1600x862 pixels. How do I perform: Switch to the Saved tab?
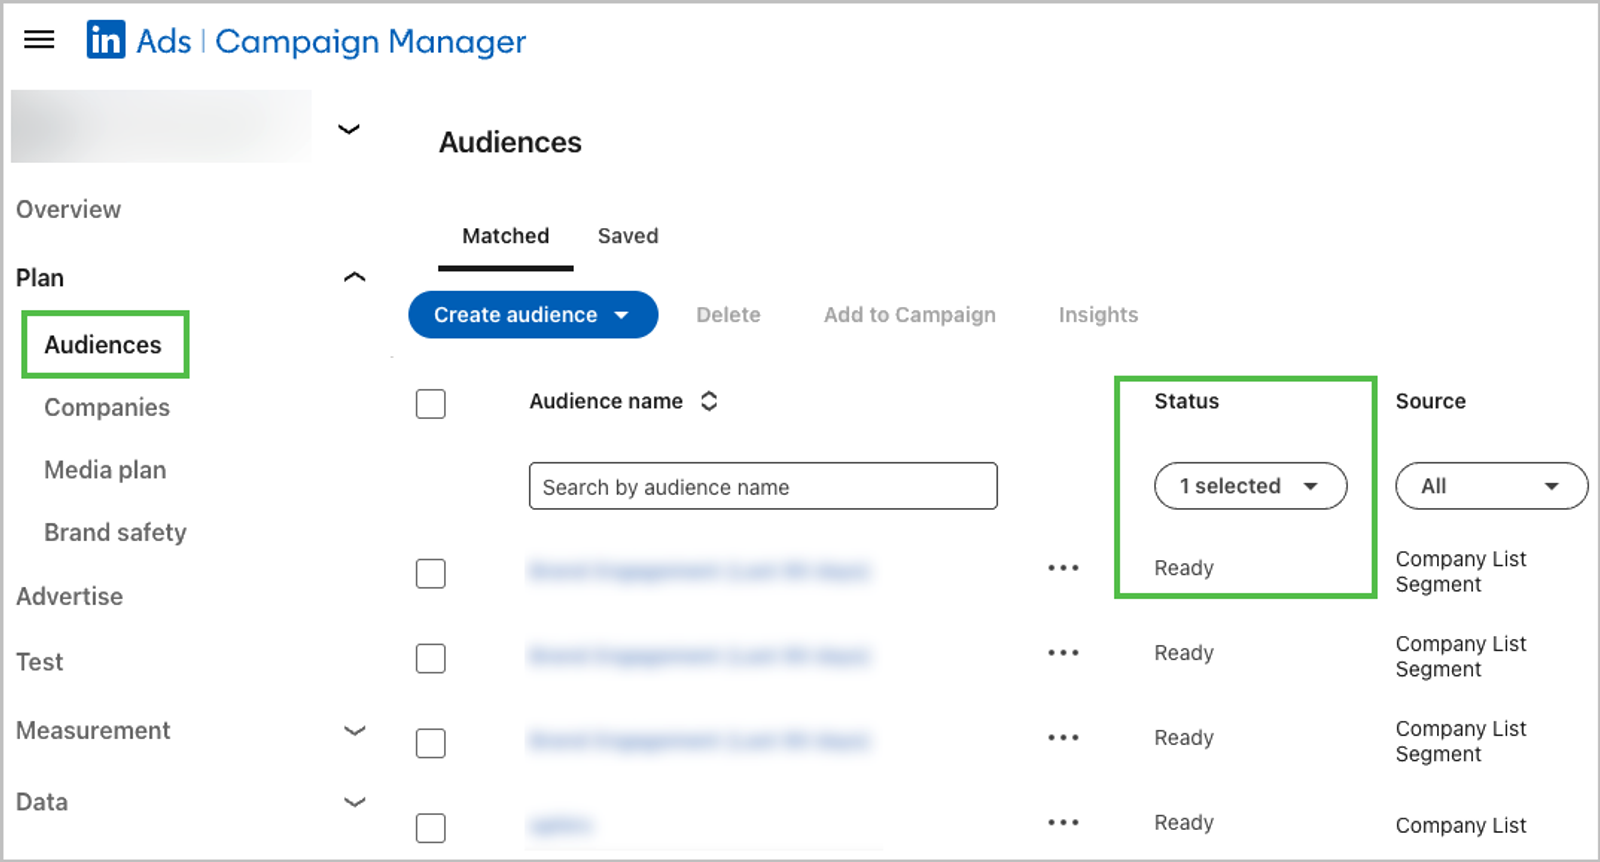(x=628, y=237)
